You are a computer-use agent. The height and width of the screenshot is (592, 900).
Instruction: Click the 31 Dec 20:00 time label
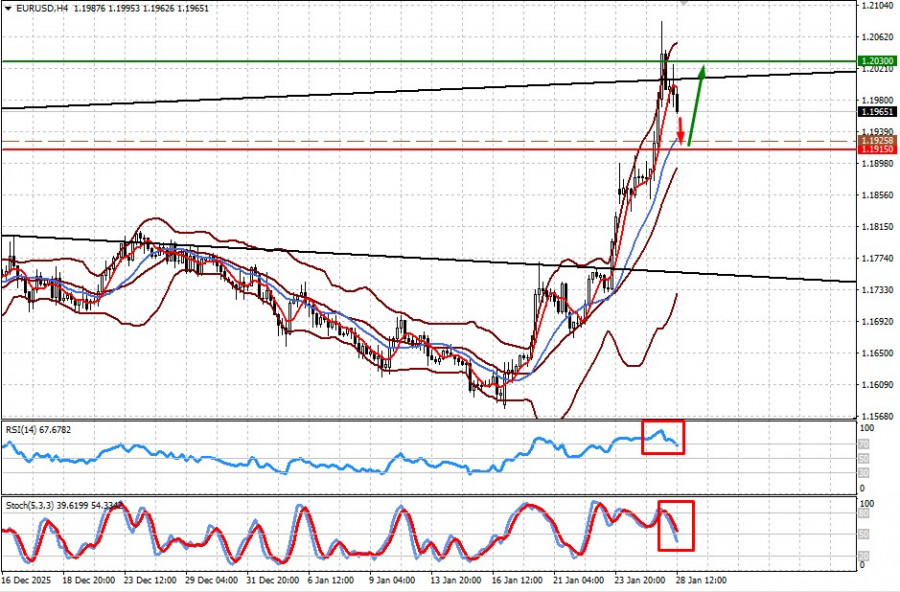pyautogui.click(x=273, y=580)
